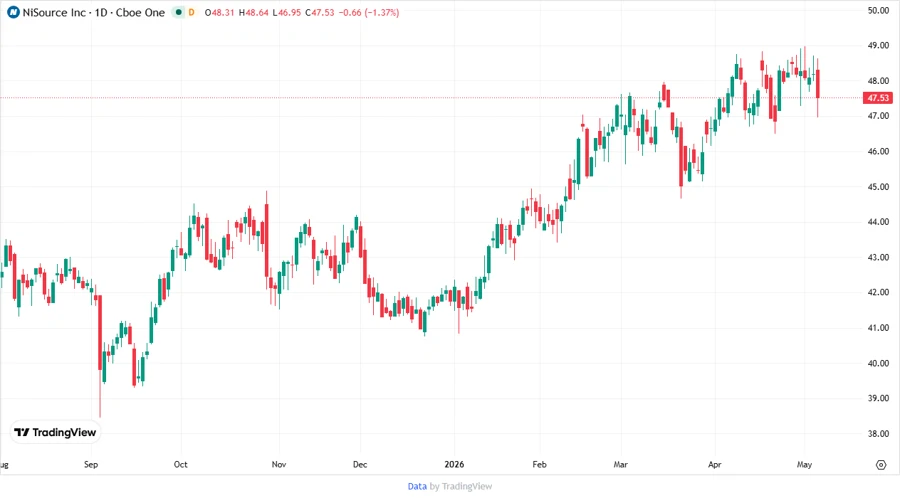Viewport: 900px width, 498px height.
Task: Click the Oct label on the time axis
Action: pos(180,465)
